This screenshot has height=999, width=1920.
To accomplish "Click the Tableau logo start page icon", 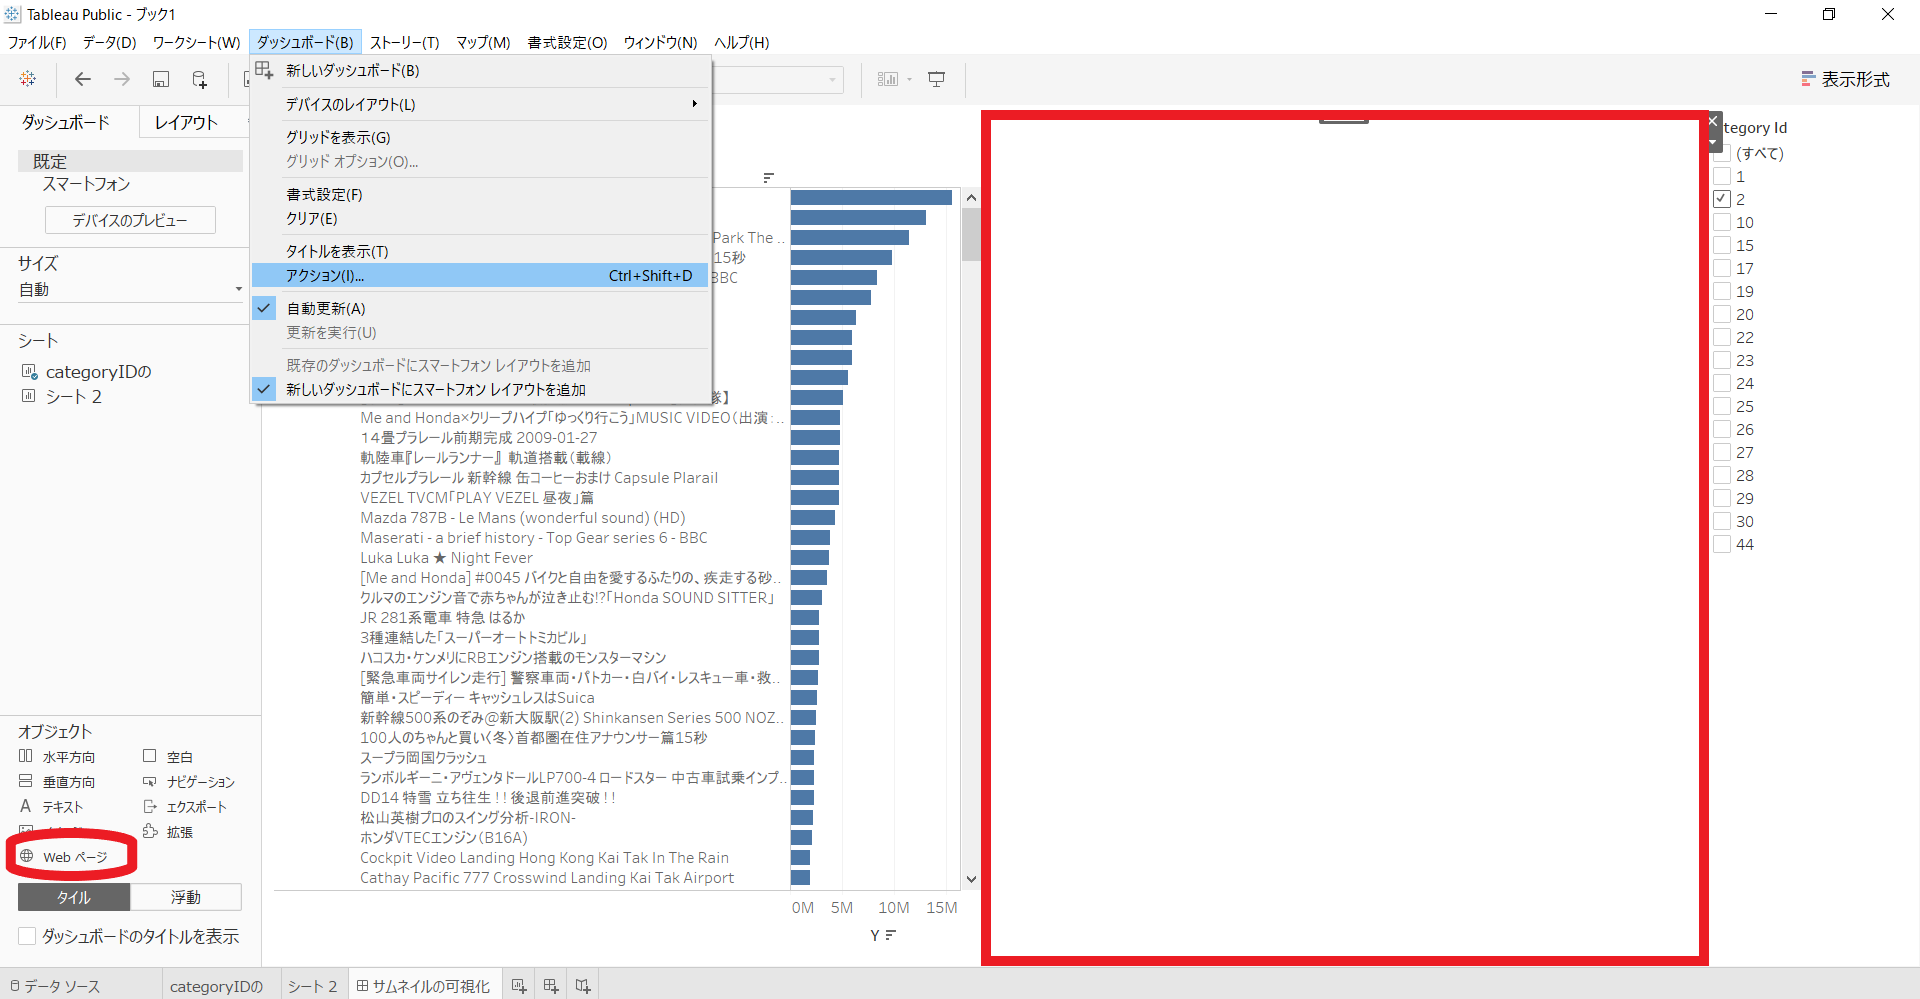I will coord(28,79).
